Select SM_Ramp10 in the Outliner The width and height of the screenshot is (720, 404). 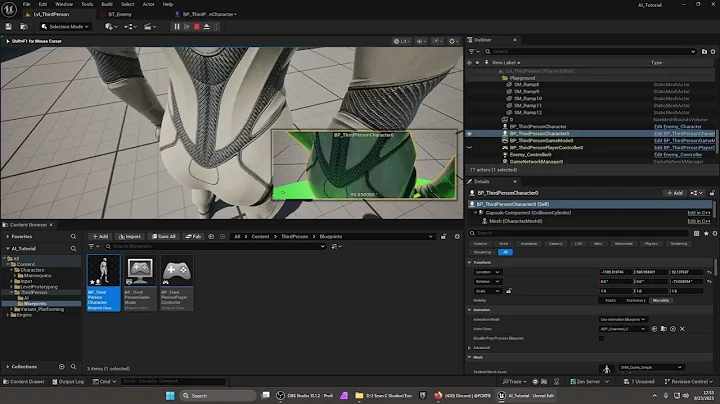point(528,98)
